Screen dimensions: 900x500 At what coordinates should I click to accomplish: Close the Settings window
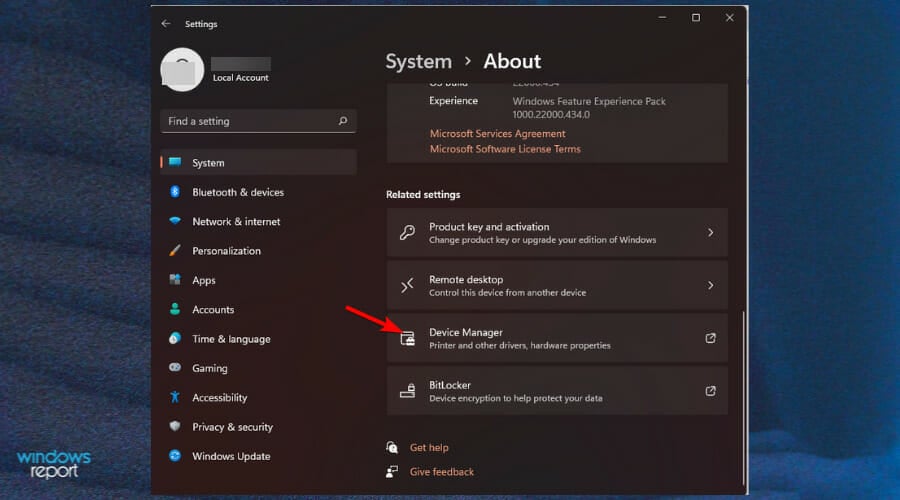click(x=730, y=17)
